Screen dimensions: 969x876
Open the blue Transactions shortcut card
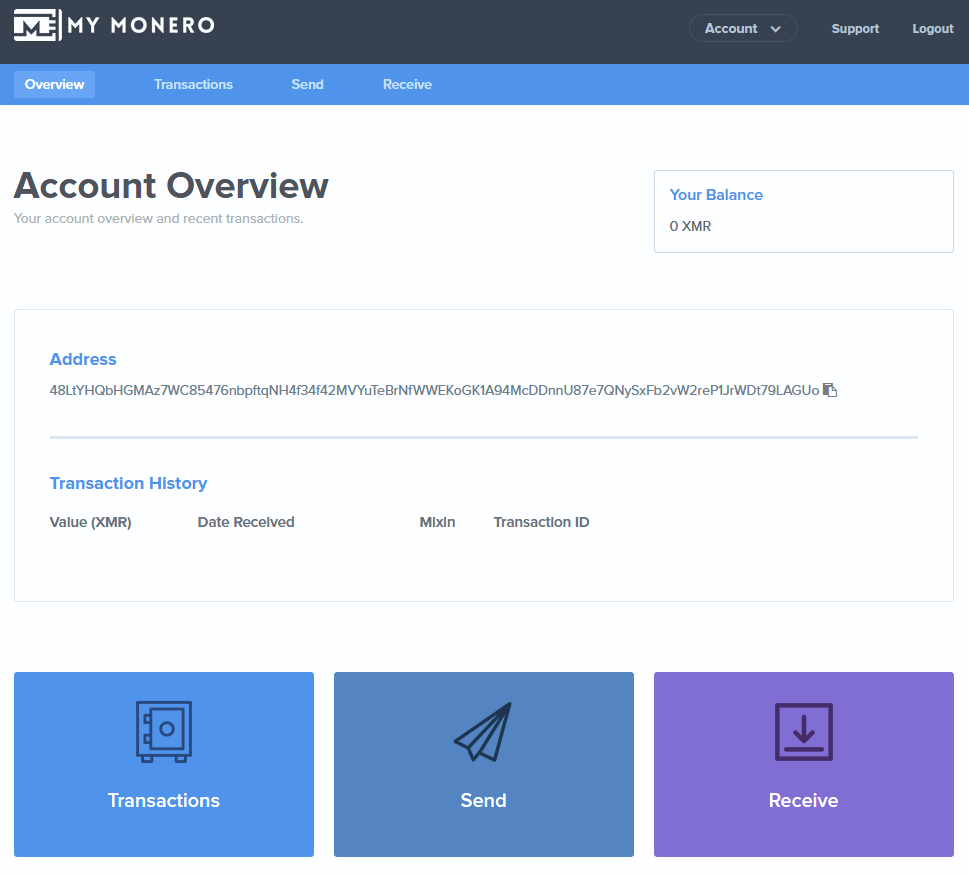point(163,764)
